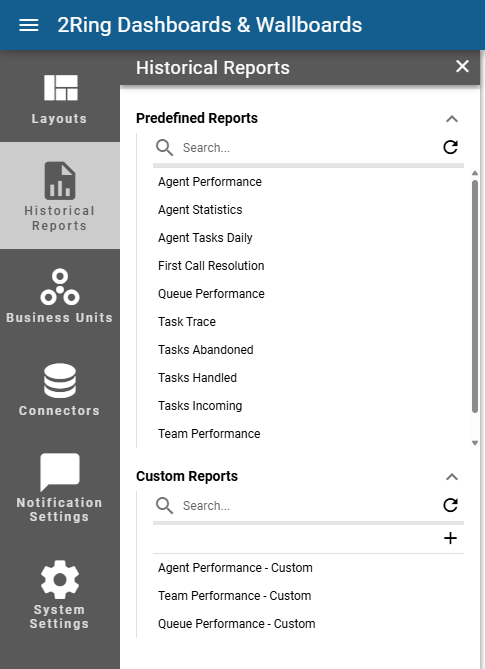Click the scrollbar up arrow in predefined list
Image resolution: width=485 pixels, height=669 pixels.
pos(475,173)
